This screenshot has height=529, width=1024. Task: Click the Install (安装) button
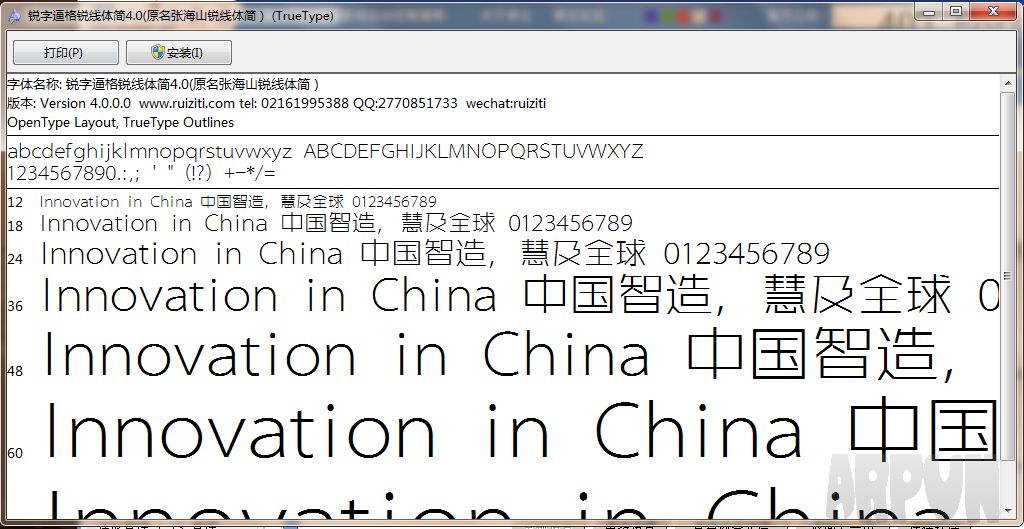[179, 53]
